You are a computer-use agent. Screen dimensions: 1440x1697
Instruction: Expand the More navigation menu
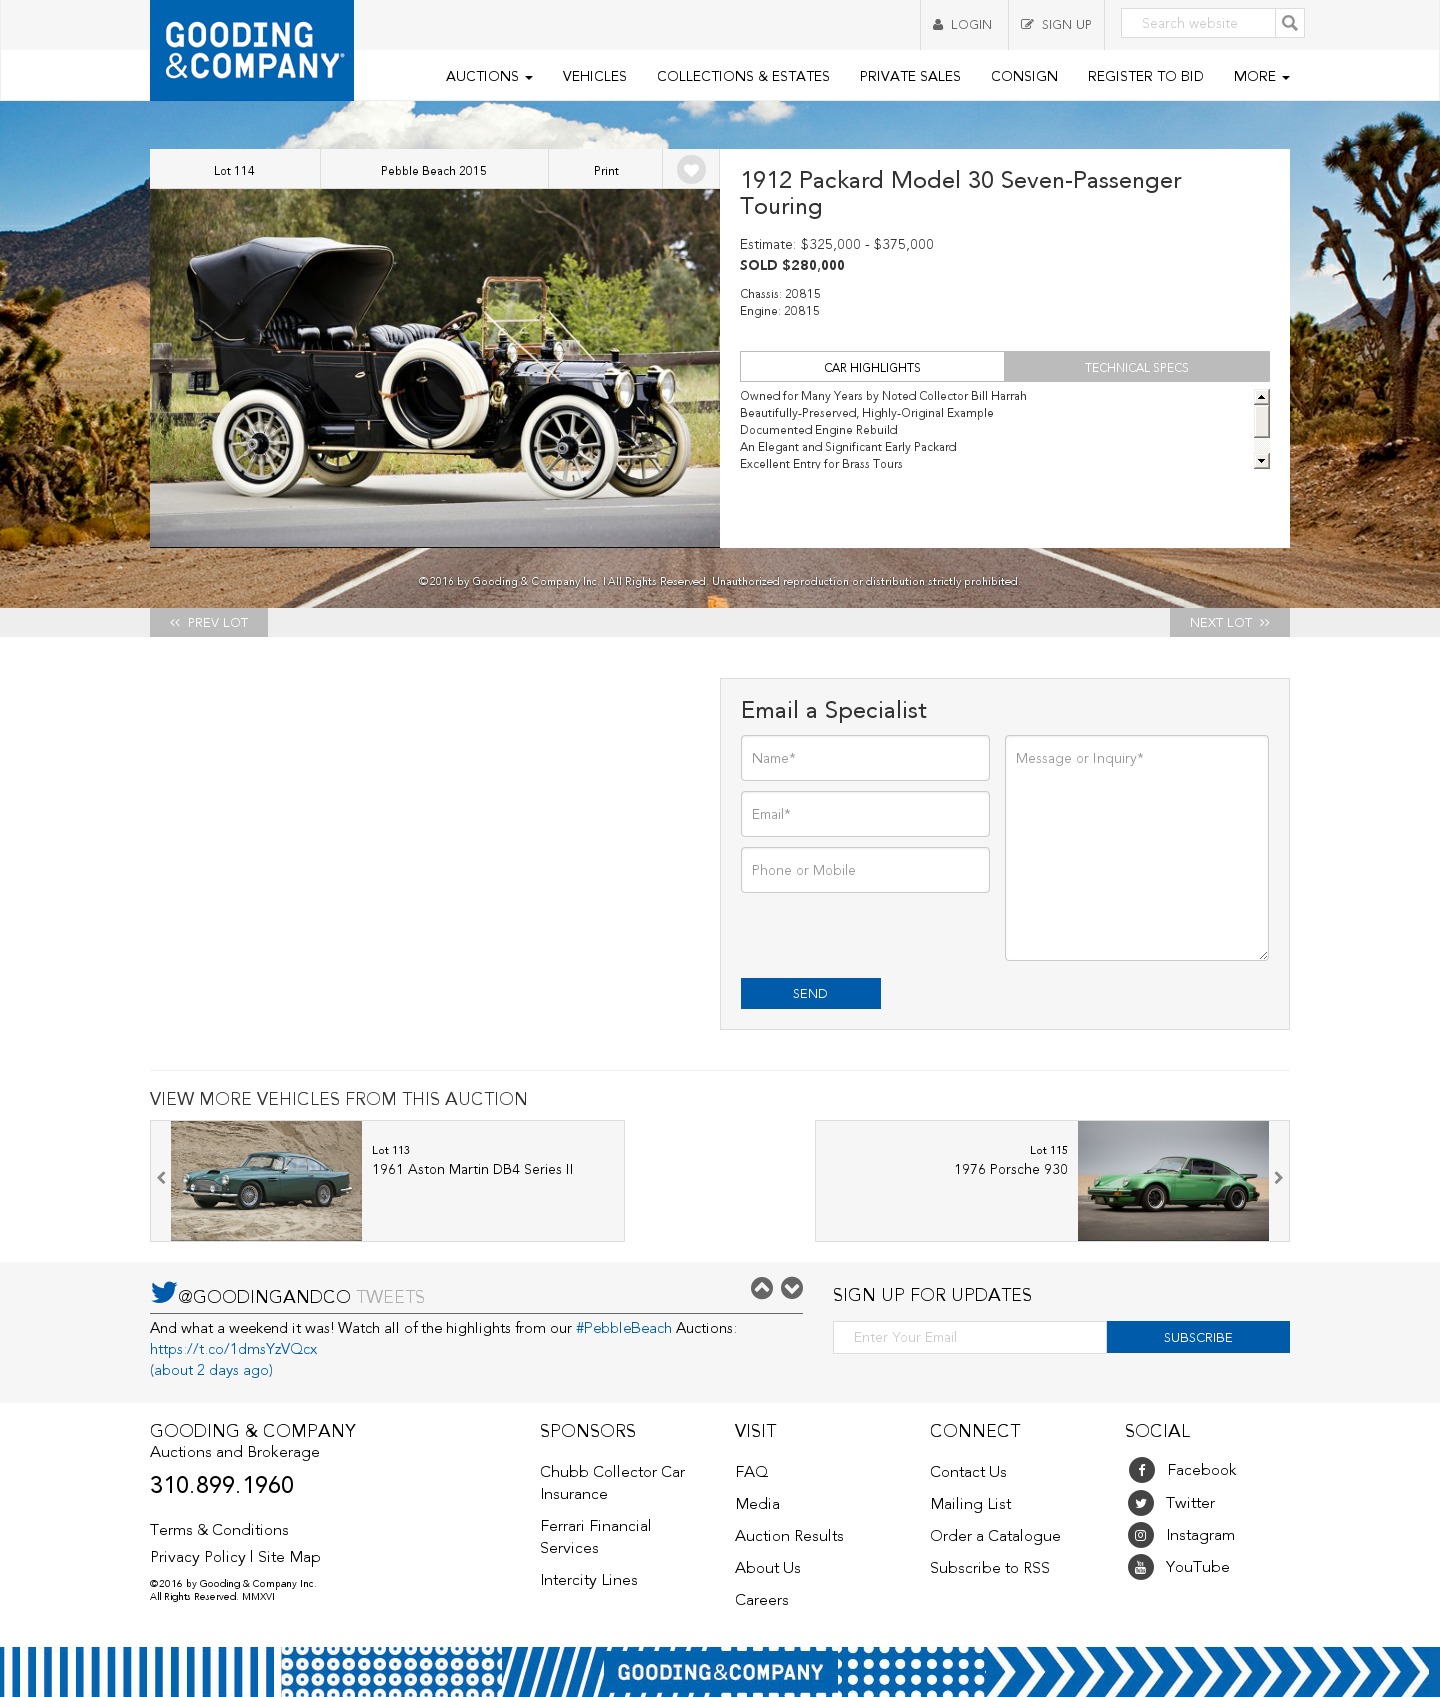1261,76
